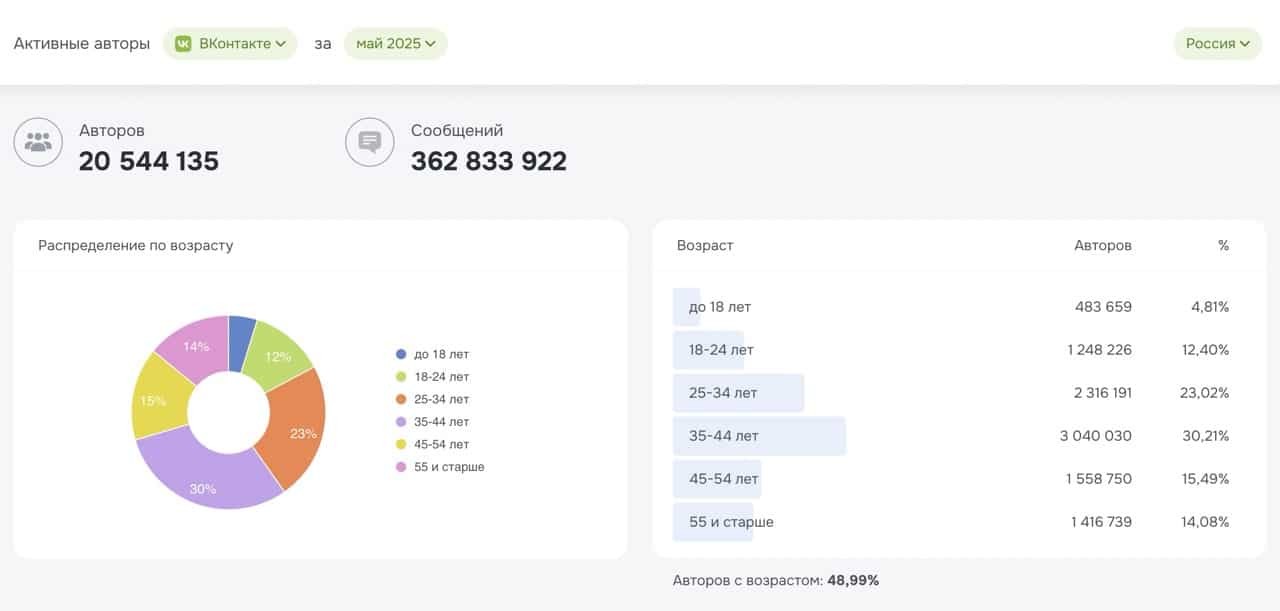
Task: Click the Распределение по возрасту chart title
Action: click(x=136, y=245)
